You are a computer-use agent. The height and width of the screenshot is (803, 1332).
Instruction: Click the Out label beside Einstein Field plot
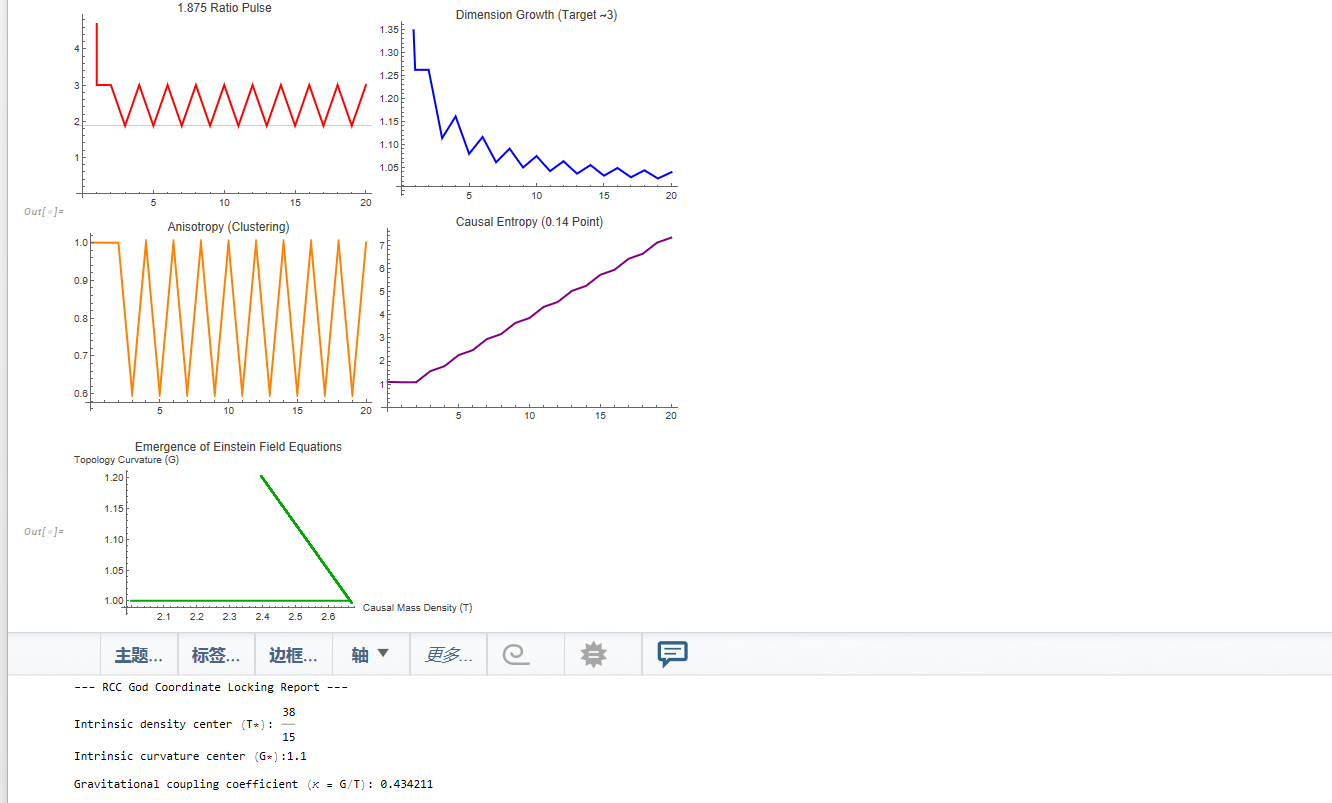pos(44,532)
